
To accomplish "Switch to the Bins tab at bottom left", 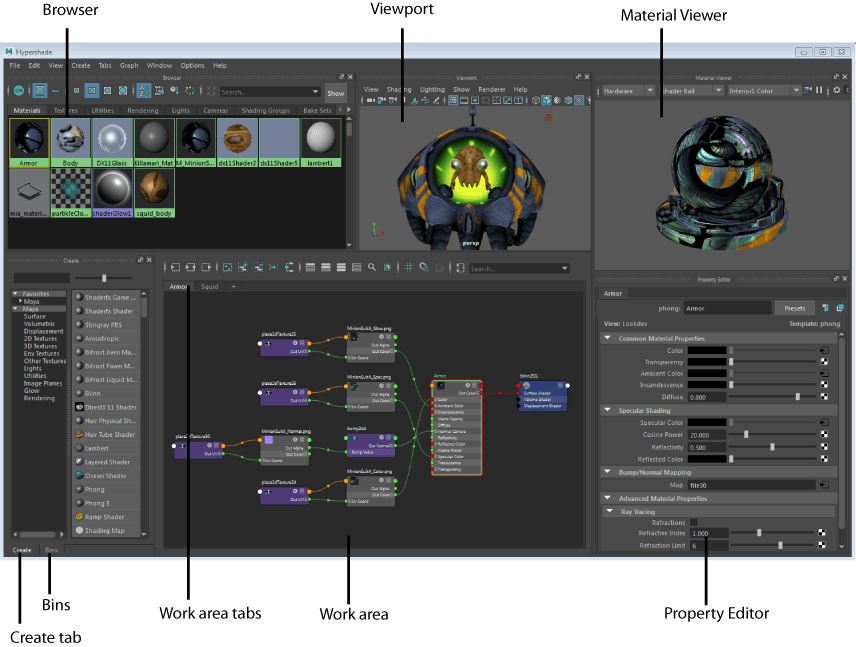I will pos(51,550).
